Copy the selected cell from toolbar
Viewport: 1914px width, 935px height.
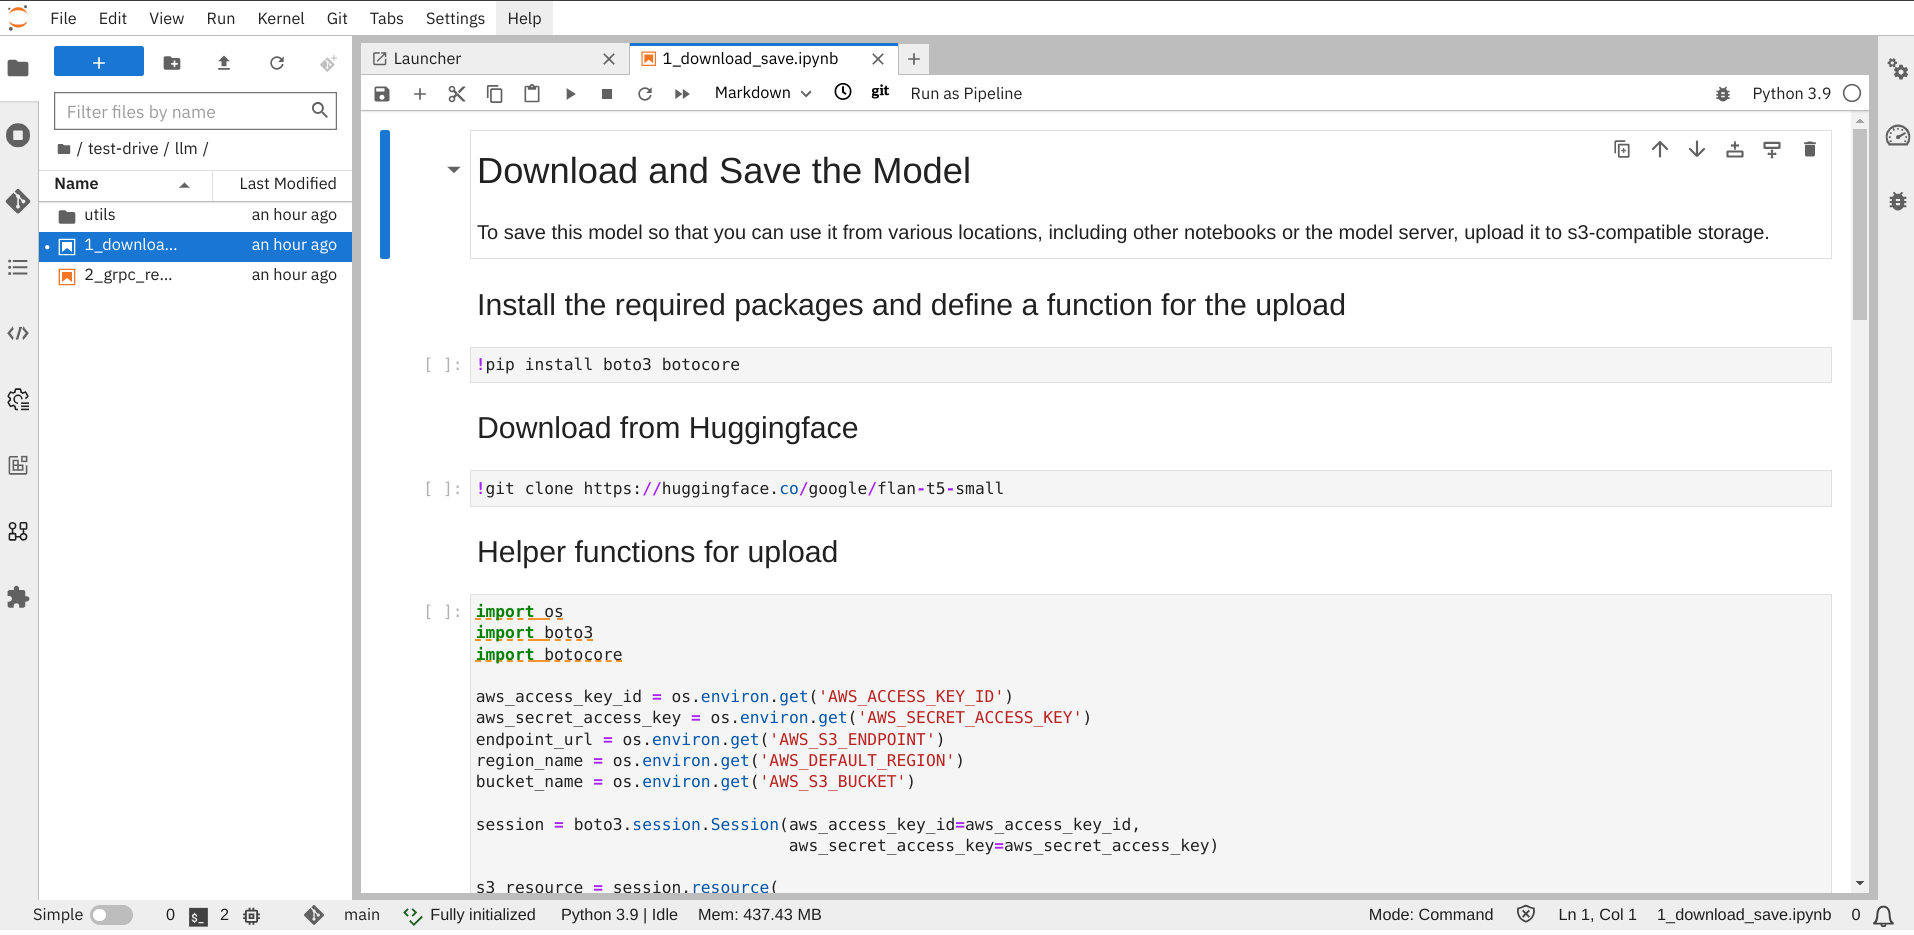click(x=495, y=93)
